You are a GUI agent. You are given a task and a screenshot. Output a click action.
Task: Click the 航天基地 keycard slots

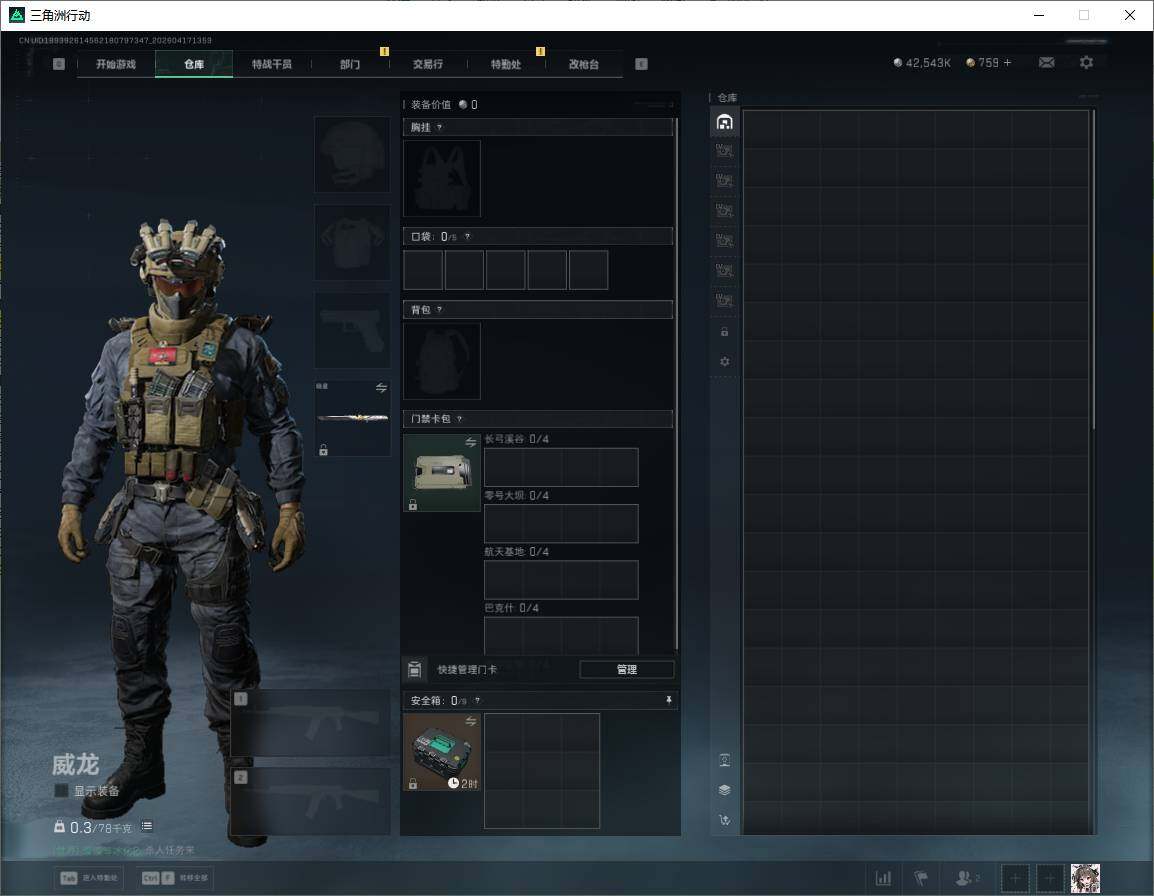[x=561, y=579]
